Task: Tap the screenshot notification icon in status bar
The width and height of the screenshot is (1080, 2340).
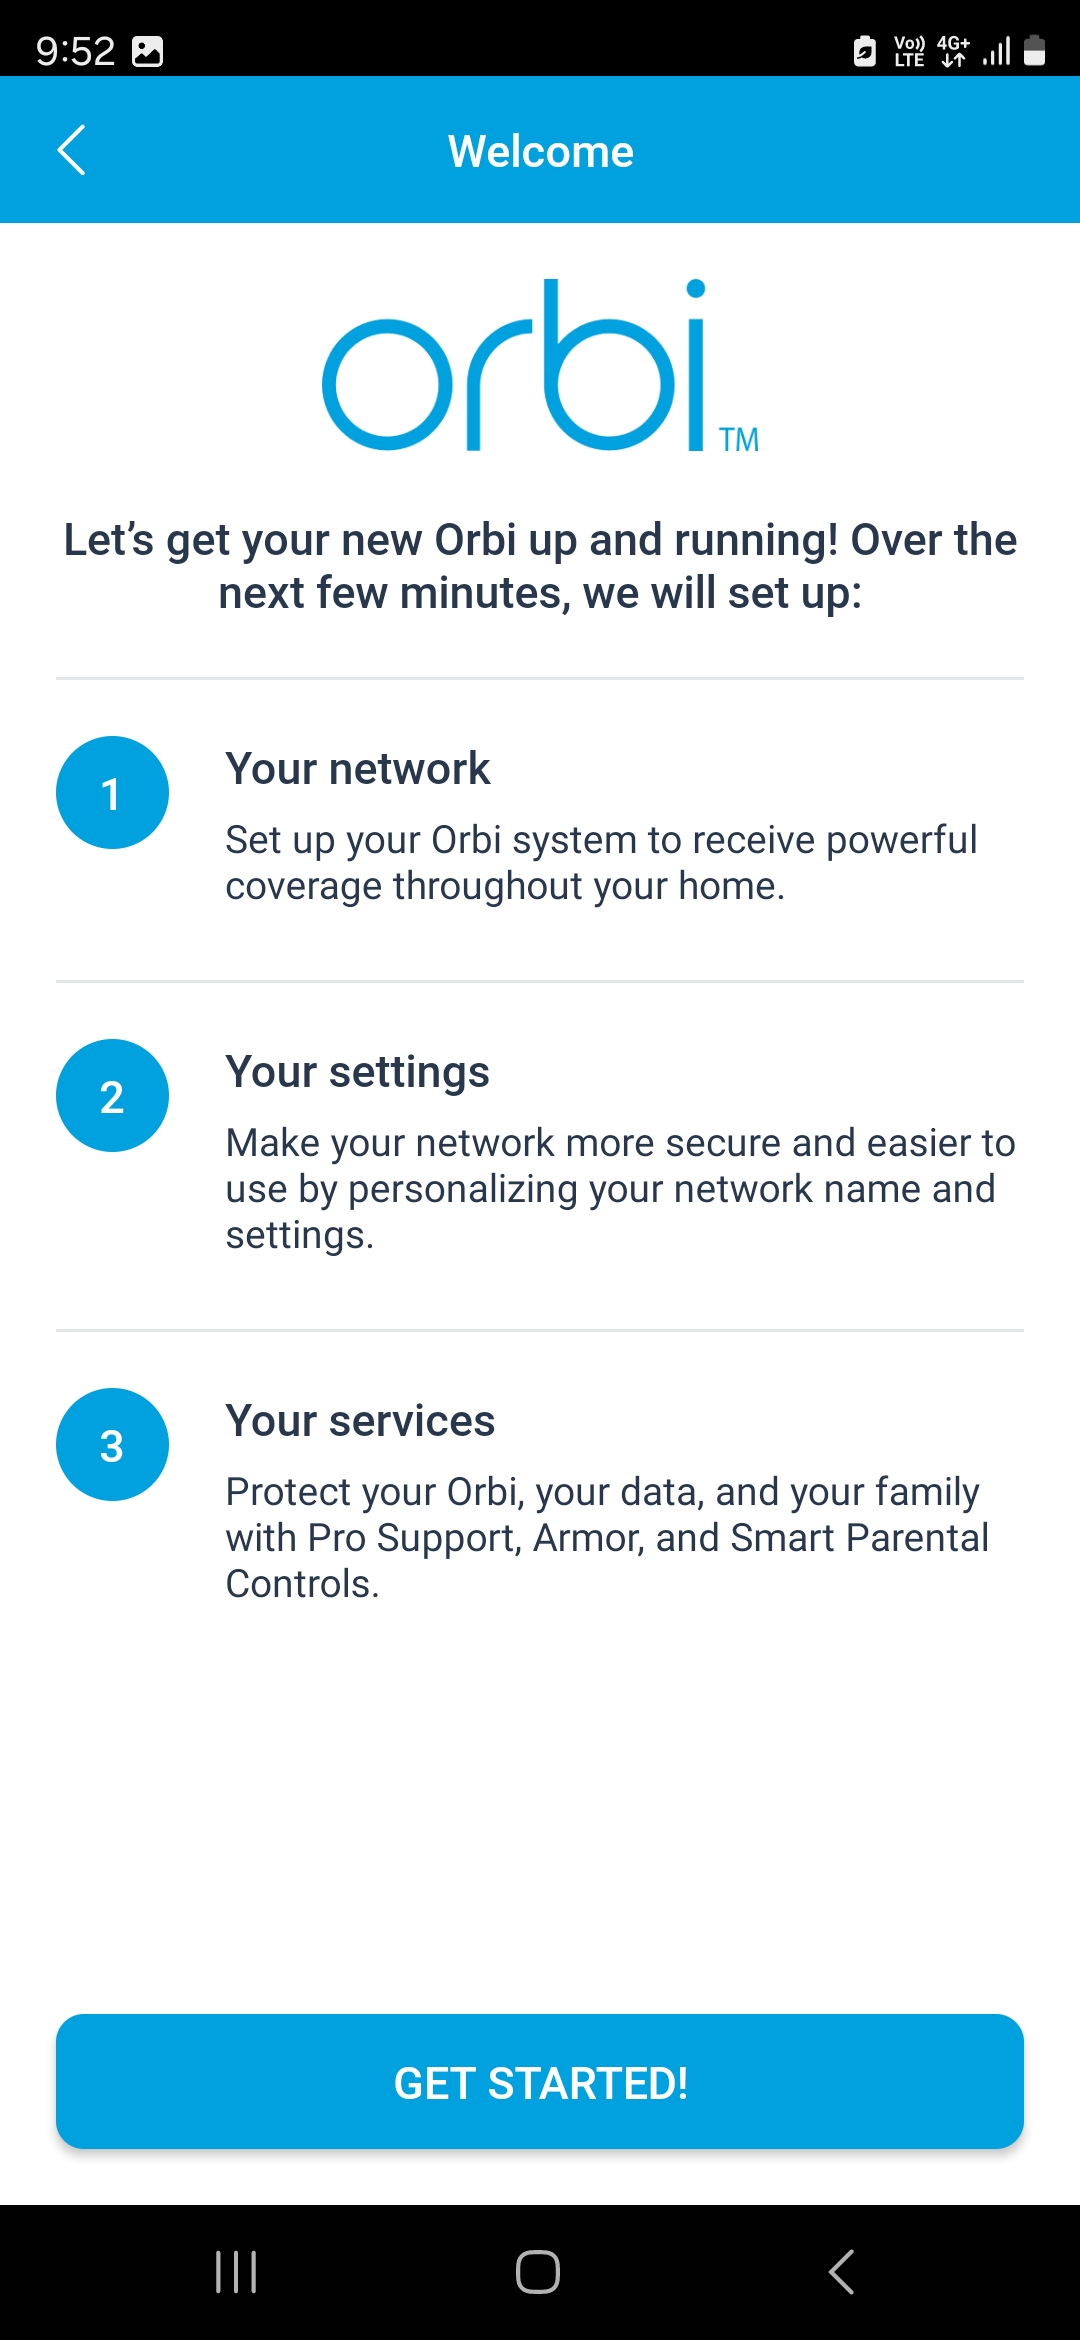Action: (148, 51)
